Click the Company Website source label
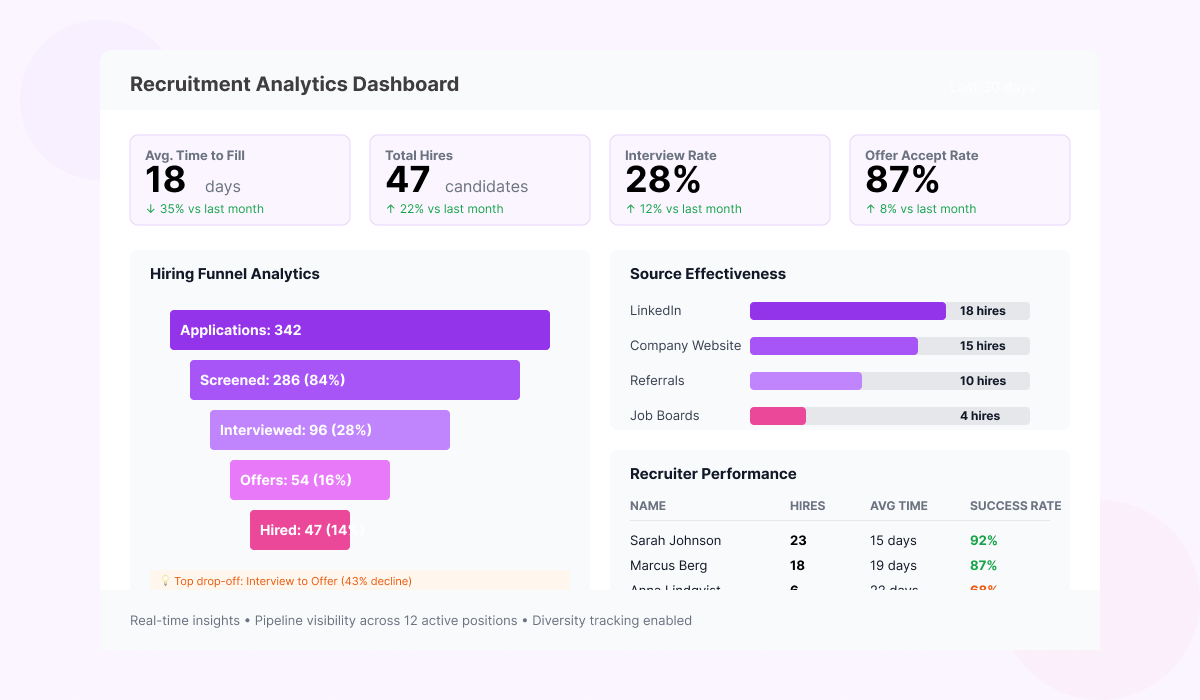Screen dimensions: 1200x700 point(686,346)
